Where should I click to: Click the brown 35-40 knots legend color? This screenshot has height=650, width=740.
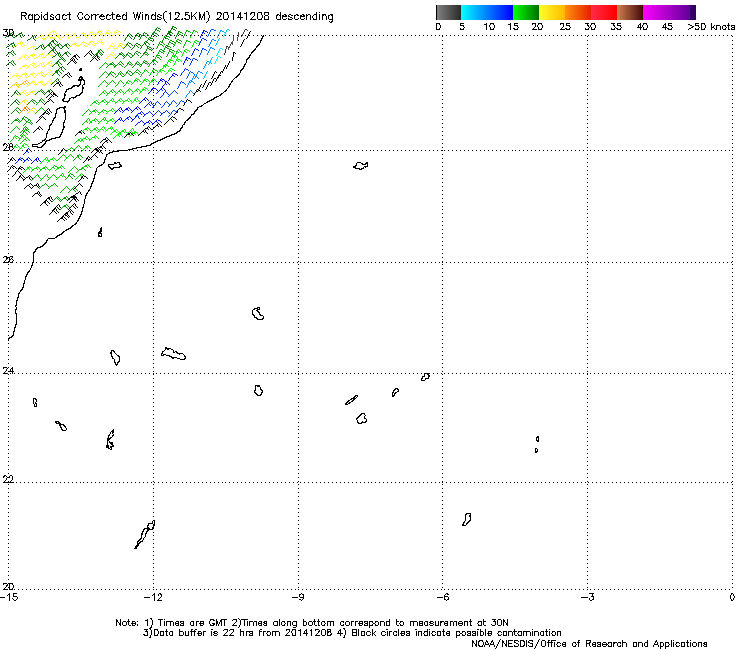pyautogui.click(x=630, y=12)
